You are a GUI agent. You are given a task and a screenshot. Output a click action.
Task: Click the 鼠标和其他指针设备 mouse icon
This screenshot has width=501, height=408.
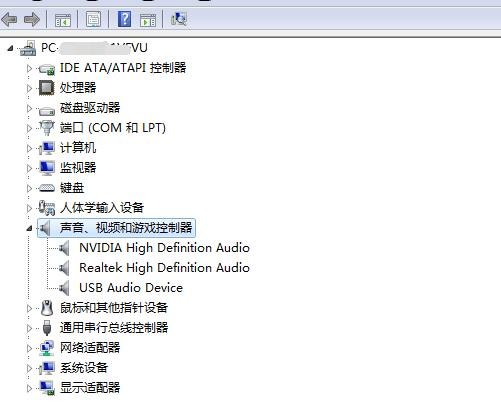coord(47,308)
